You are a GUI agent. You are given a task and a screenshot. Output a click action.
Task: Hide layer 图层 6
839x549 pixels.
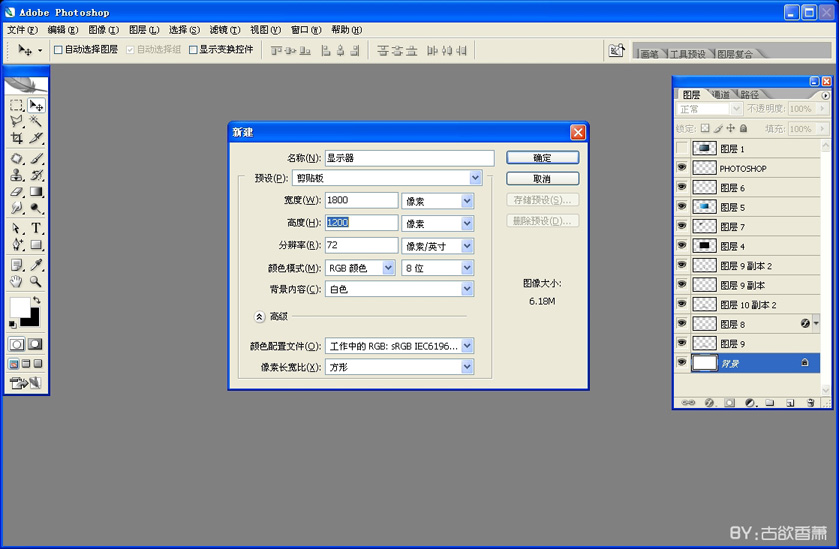[x=682, y=187]
